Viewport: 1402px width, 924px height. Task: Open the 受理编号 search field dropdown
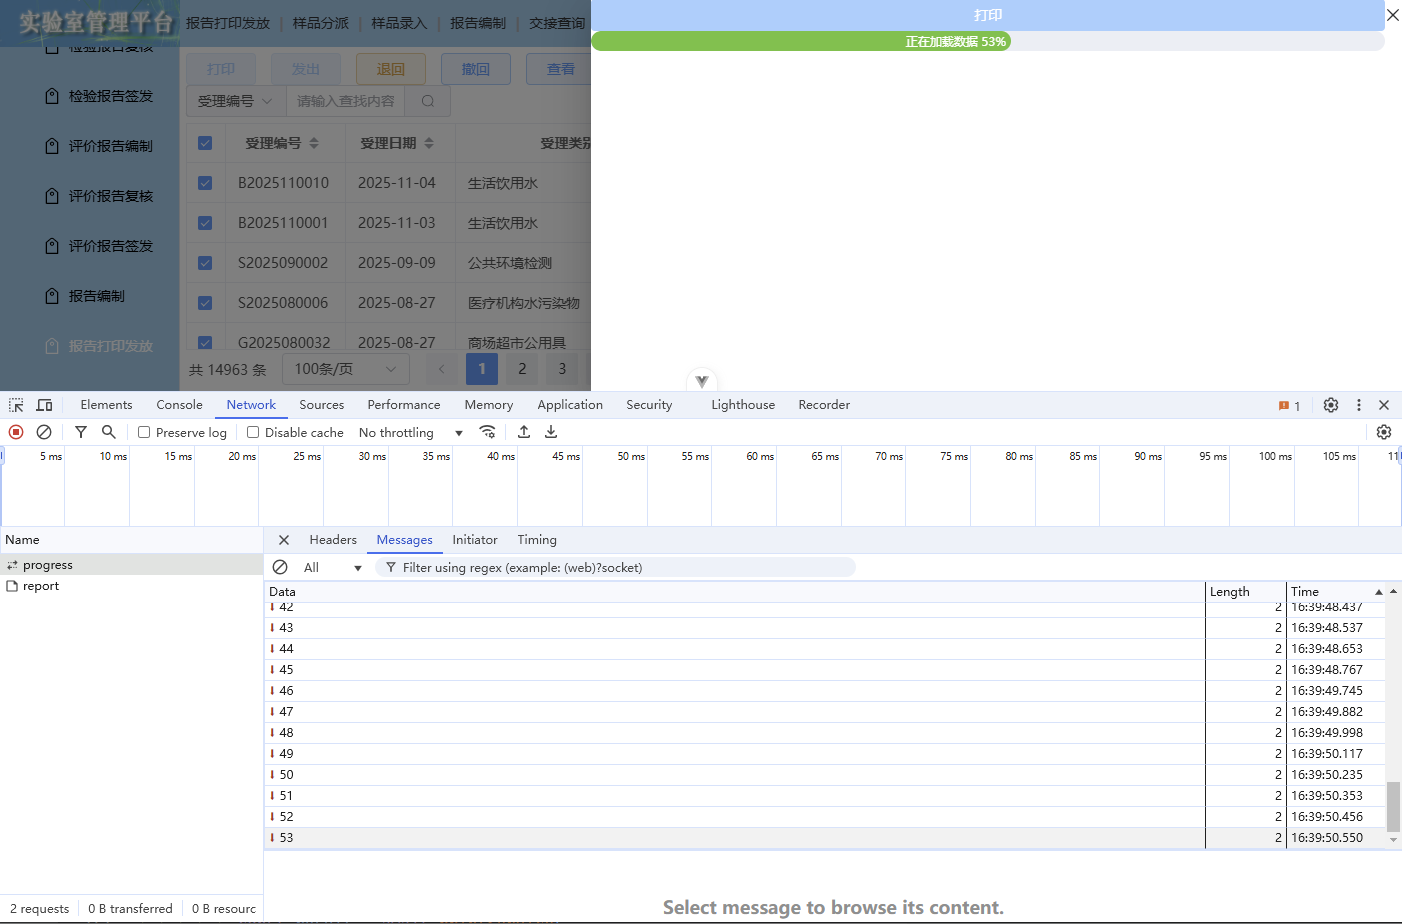point(234,101)
